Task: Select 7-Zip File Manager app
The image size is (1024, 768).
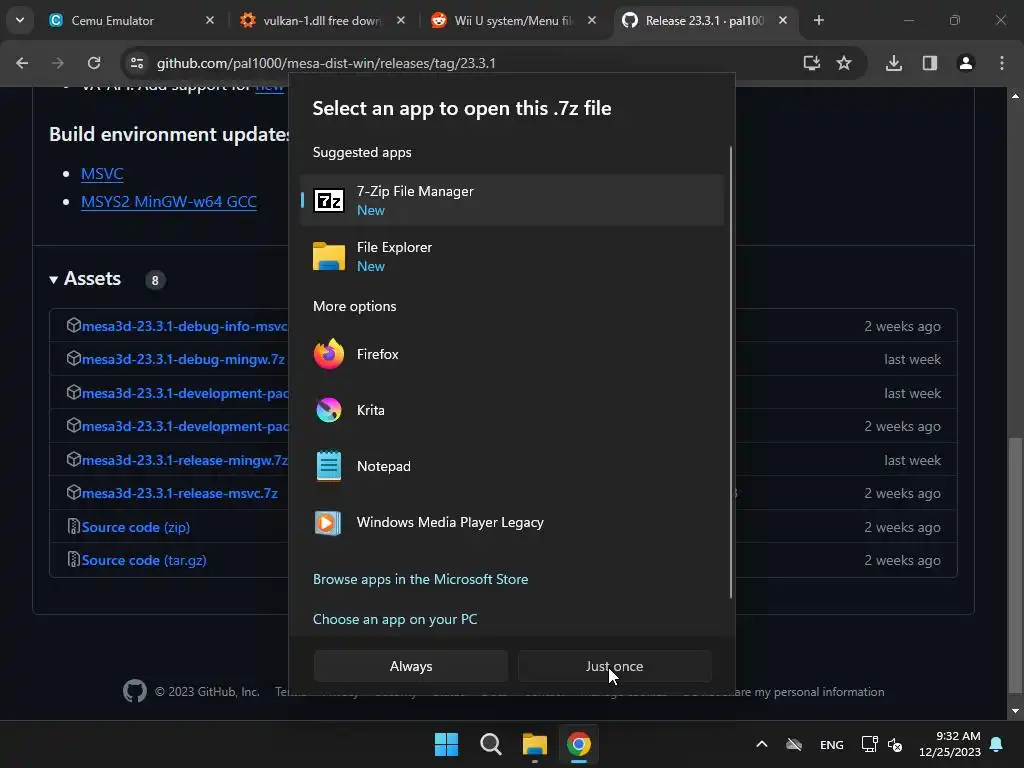Action: [512, 200]
